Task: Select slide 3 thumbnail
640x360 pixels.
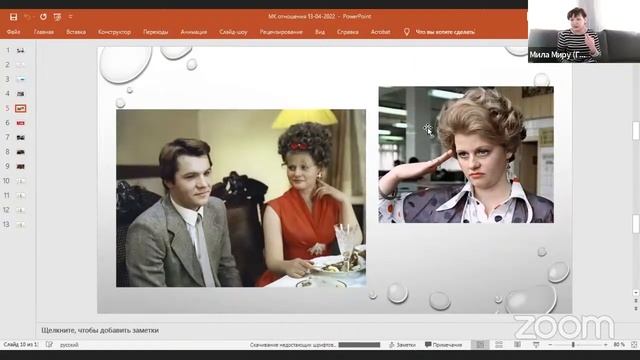Action: 20,79
